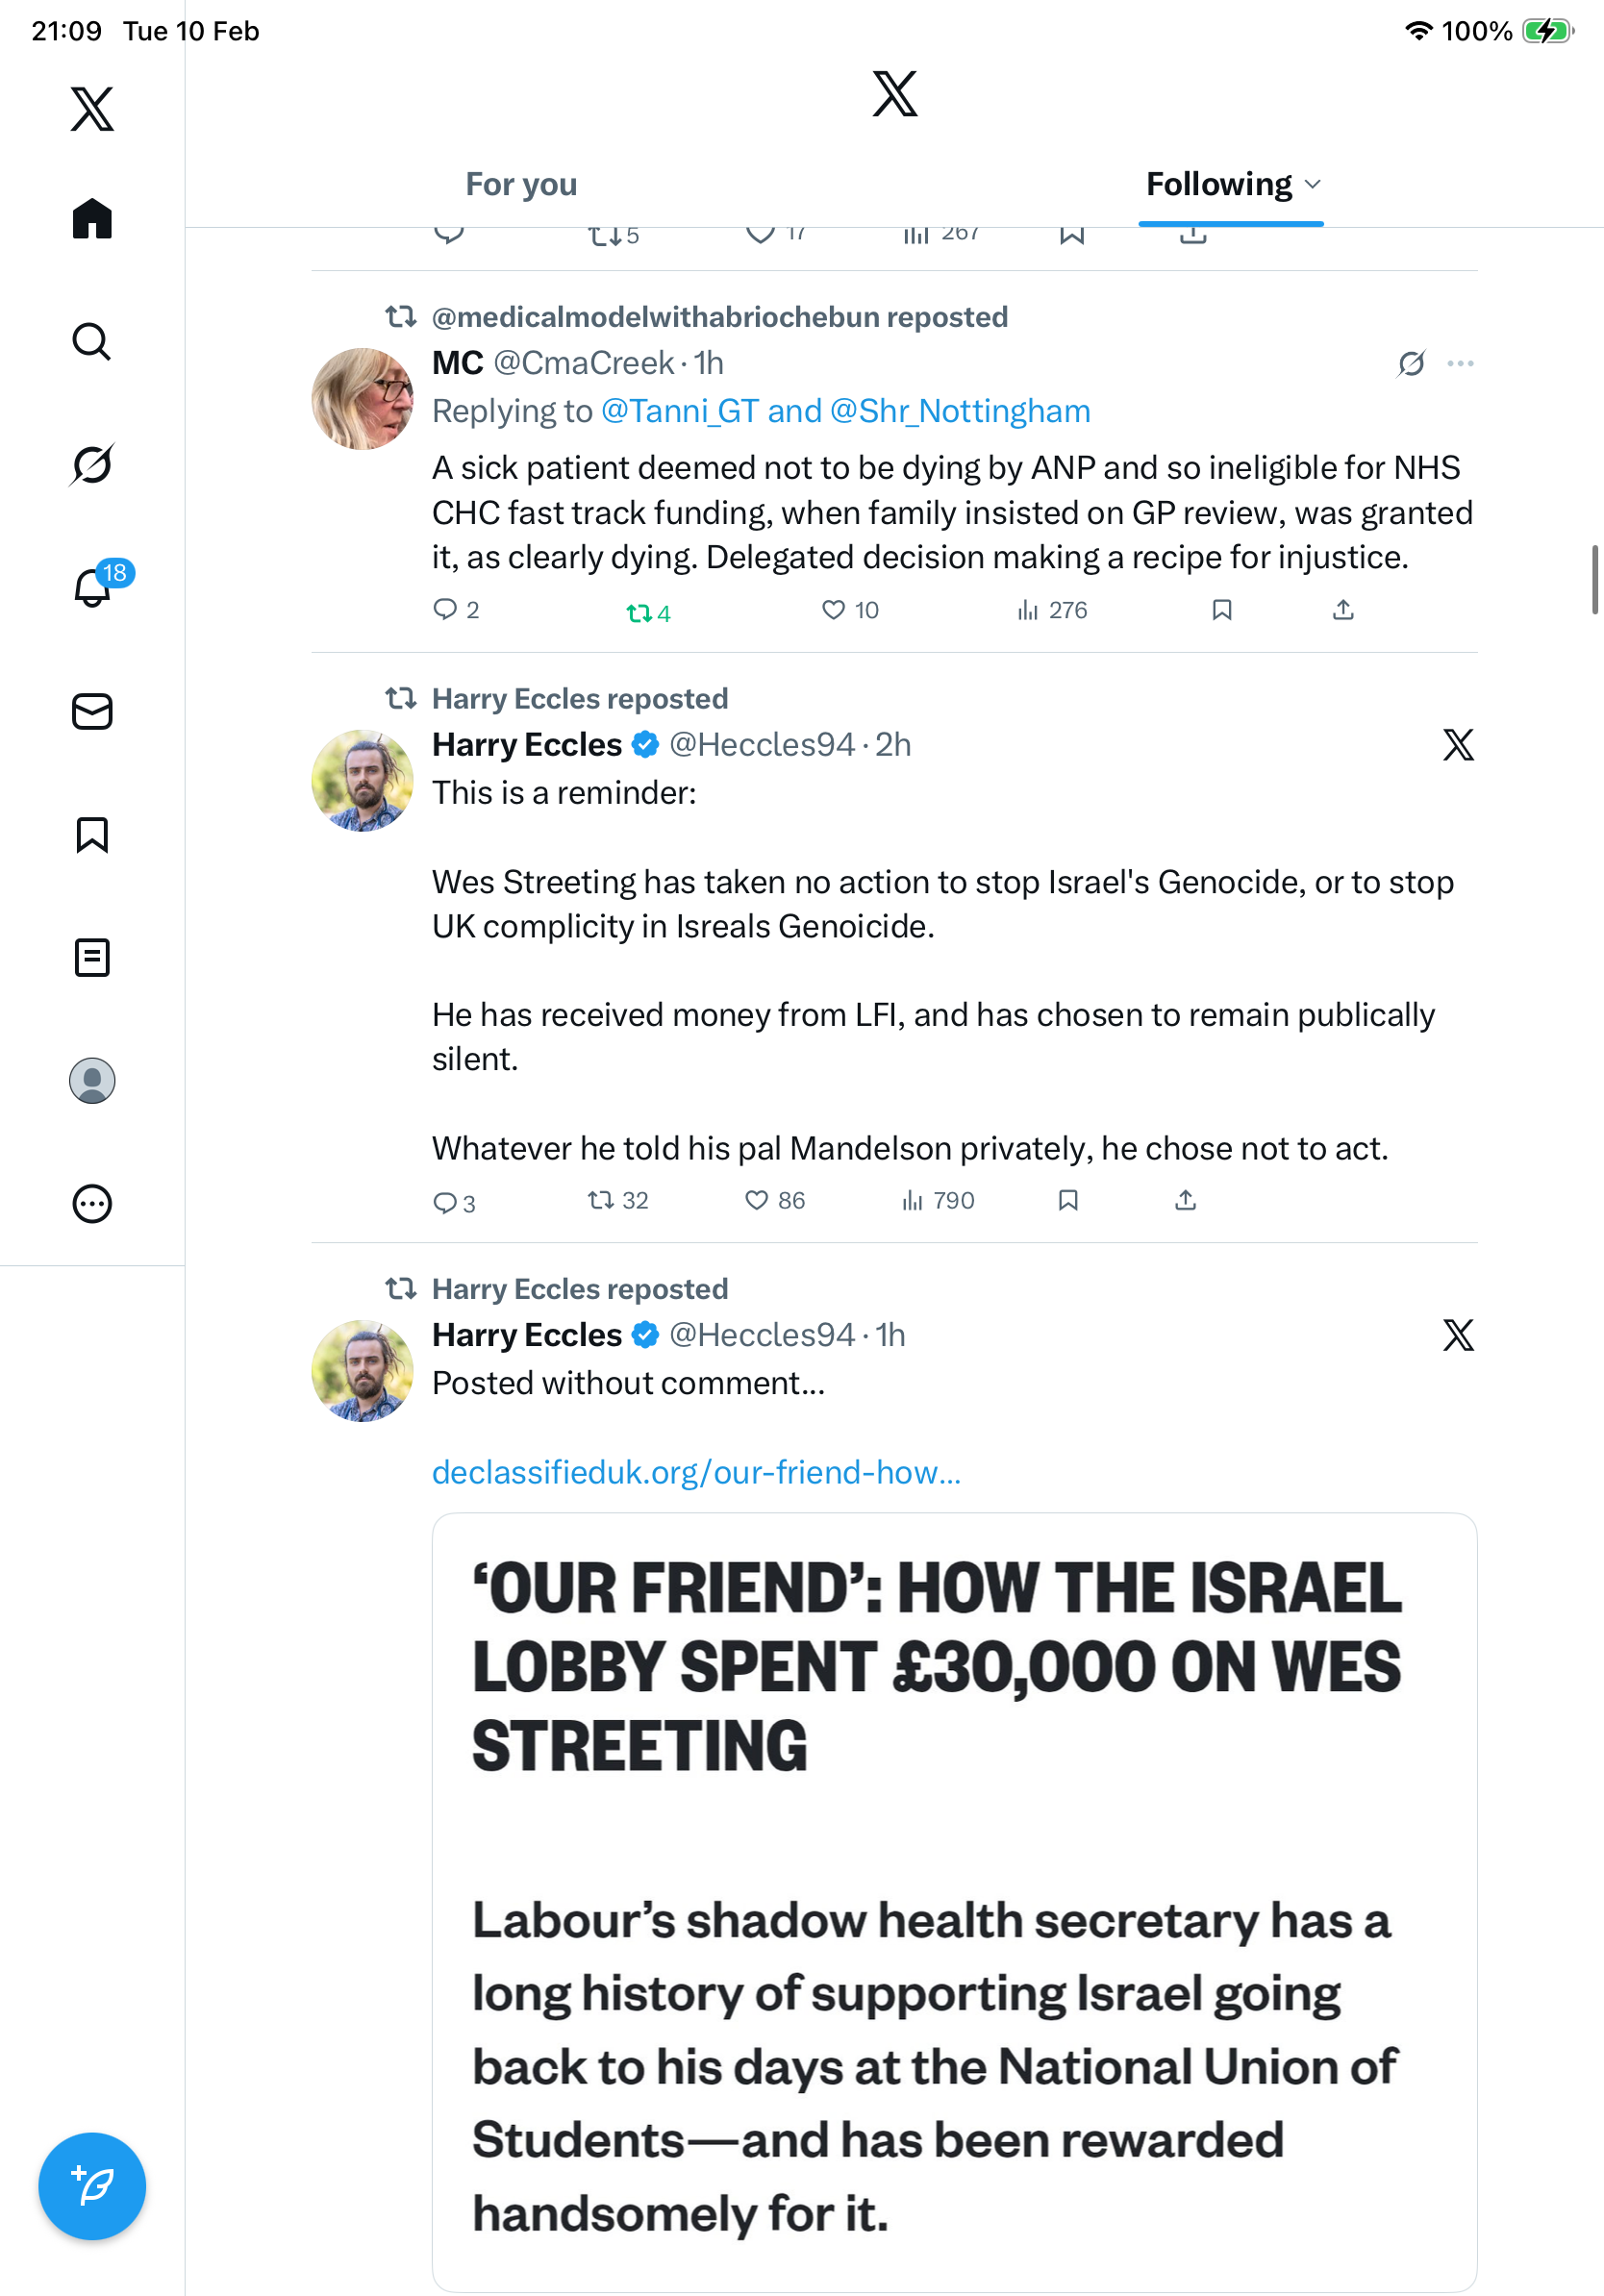Open notifications bell with 18 badge

pyautogui.click(x=92, y=587)
